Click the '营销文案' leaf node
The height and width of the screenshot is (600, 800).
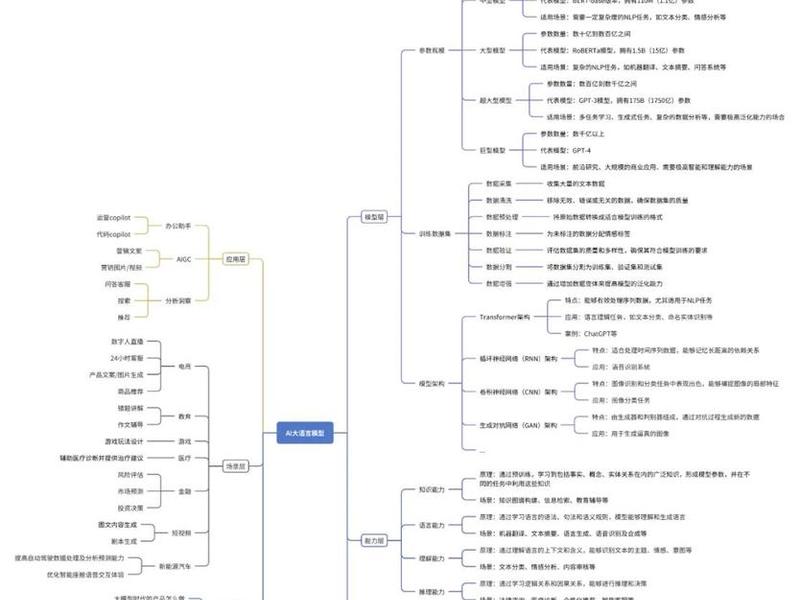tap(129, 251)
